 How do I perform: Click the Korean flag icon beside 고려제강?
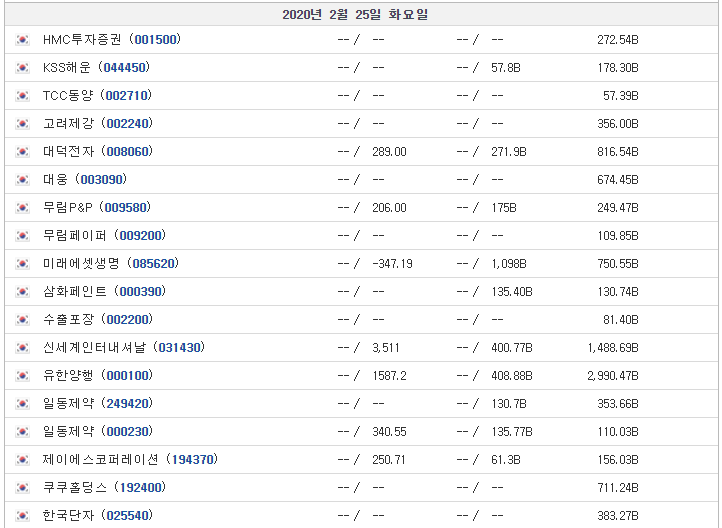tap(22, 124)
